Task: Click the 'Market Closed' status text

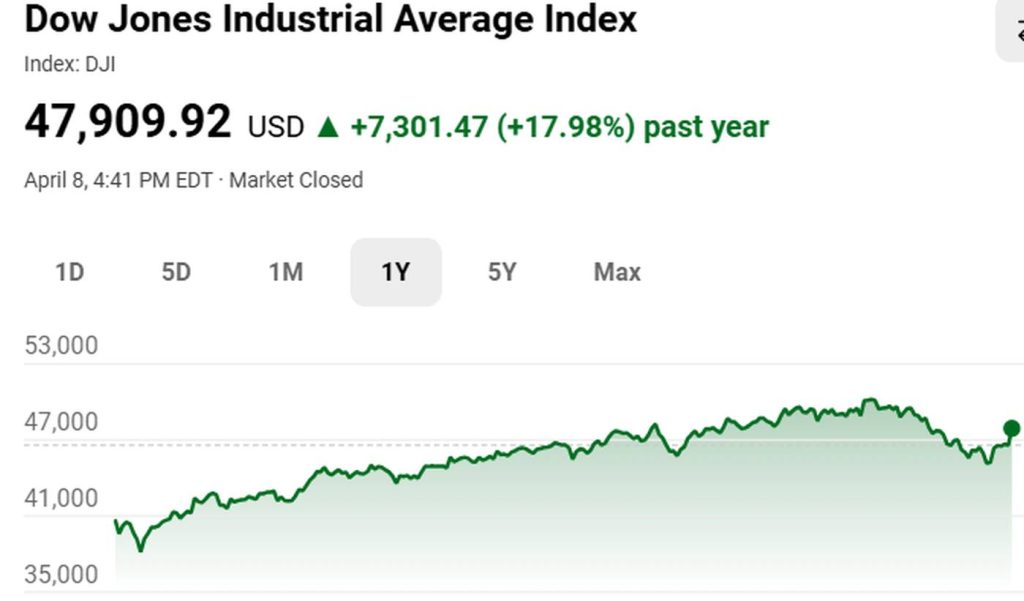Action: (x=296, y=181)
